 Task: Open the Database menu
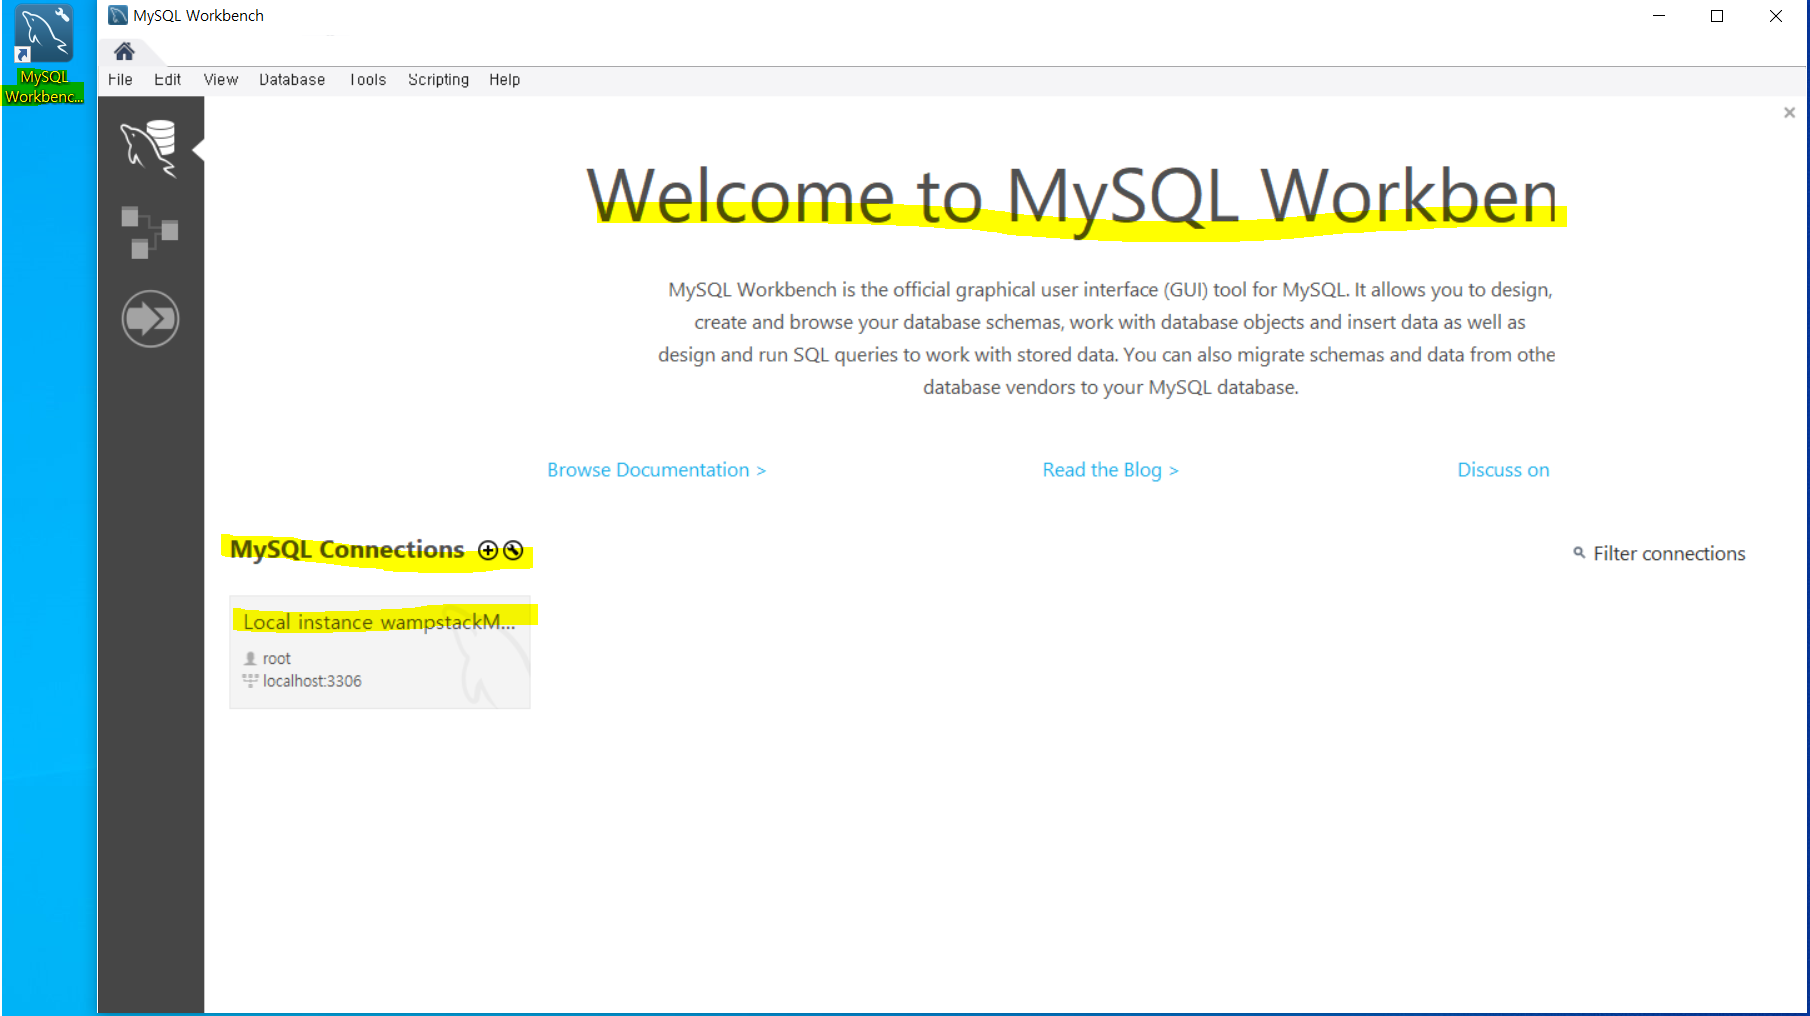coord(292,80)
